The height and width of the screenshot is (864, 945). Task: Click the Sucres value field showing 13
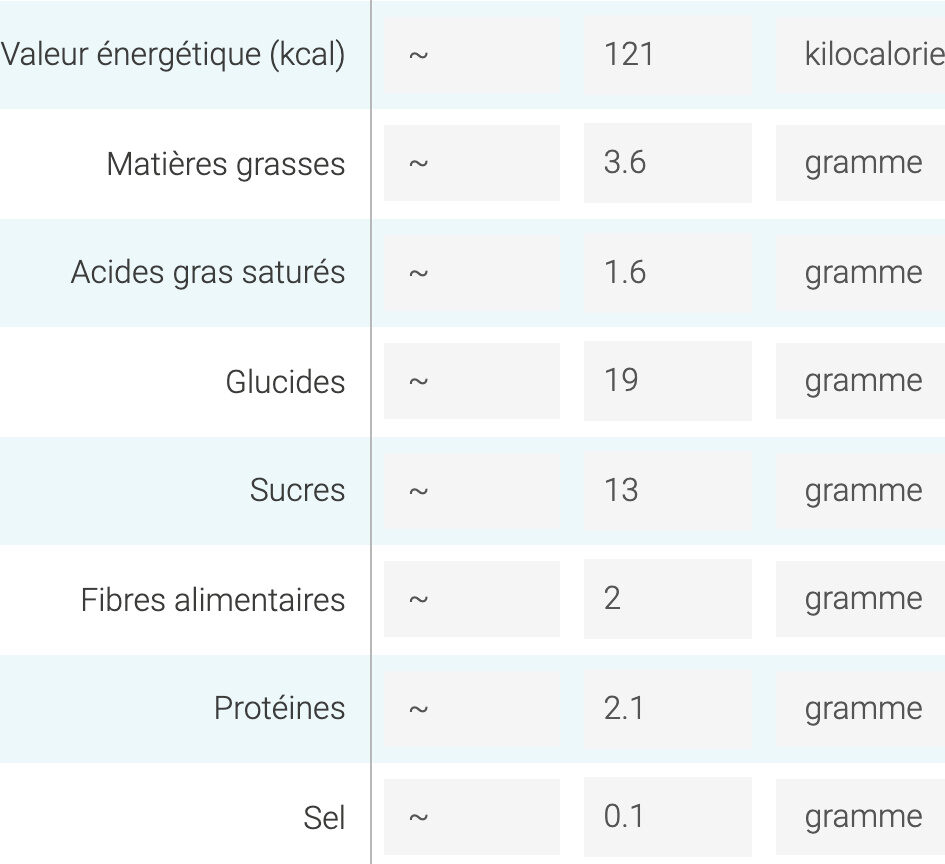(667, 490)
